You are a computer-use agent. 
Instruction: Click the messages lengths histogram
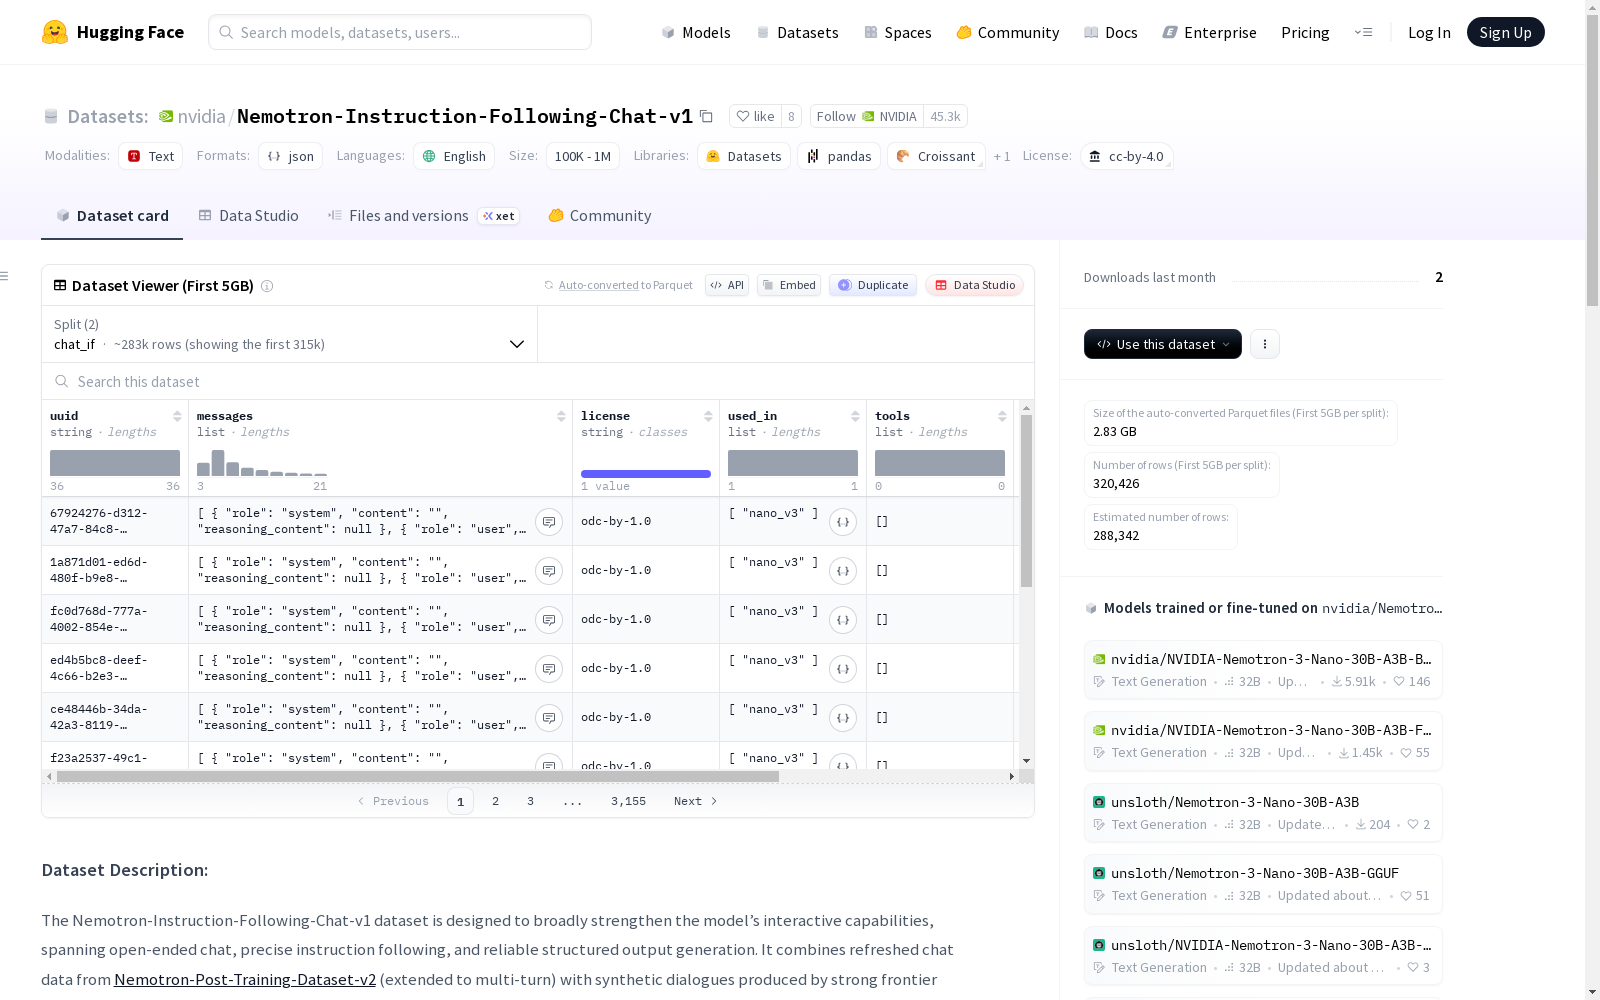tap(262, 463)
